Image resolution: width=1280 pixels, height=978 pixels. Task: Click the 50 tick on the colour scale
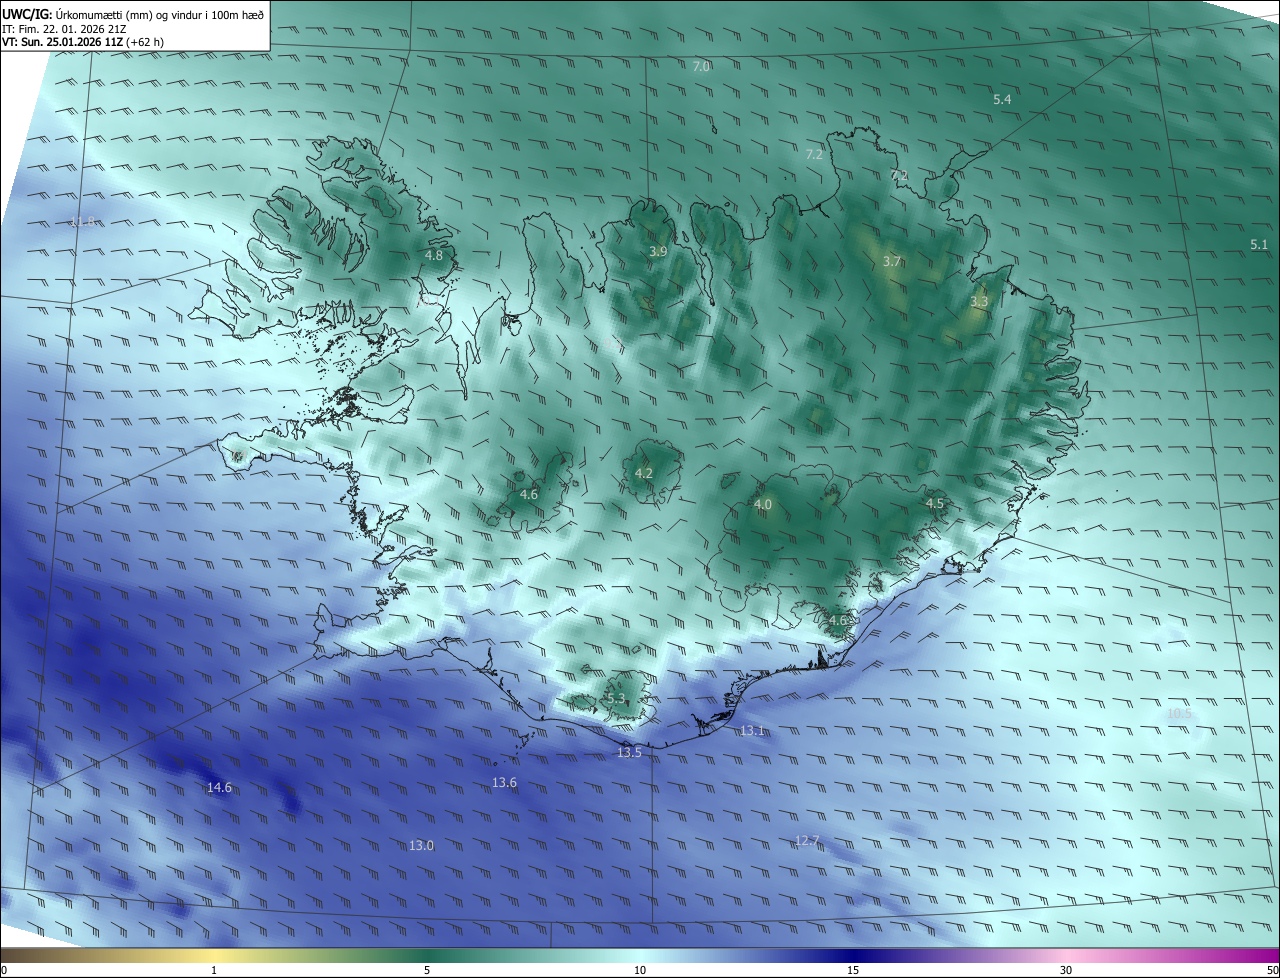1272,970
